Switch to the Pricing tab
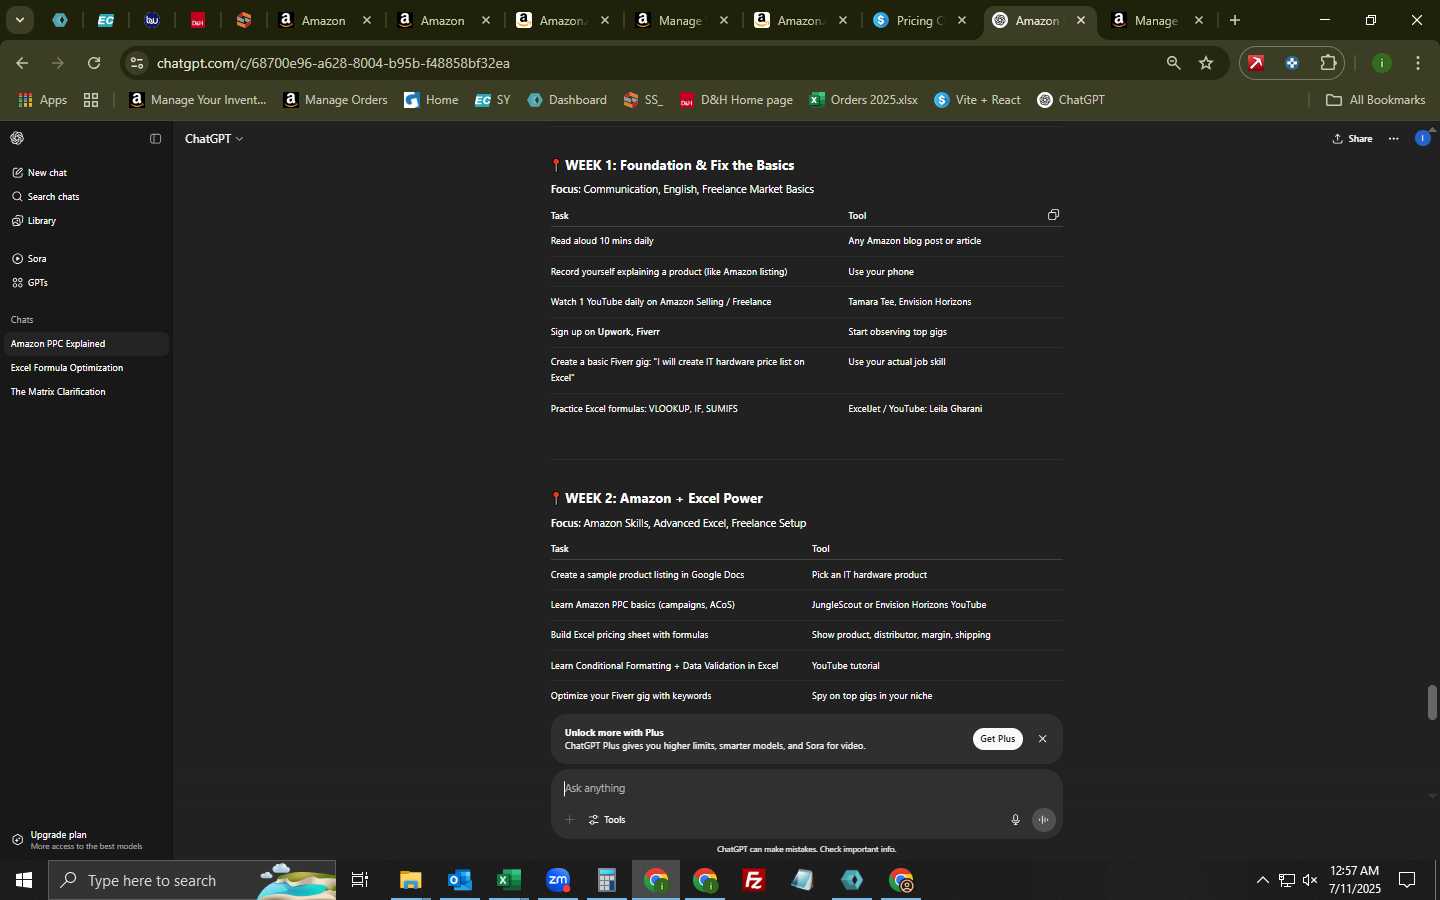 click(921, 20)
